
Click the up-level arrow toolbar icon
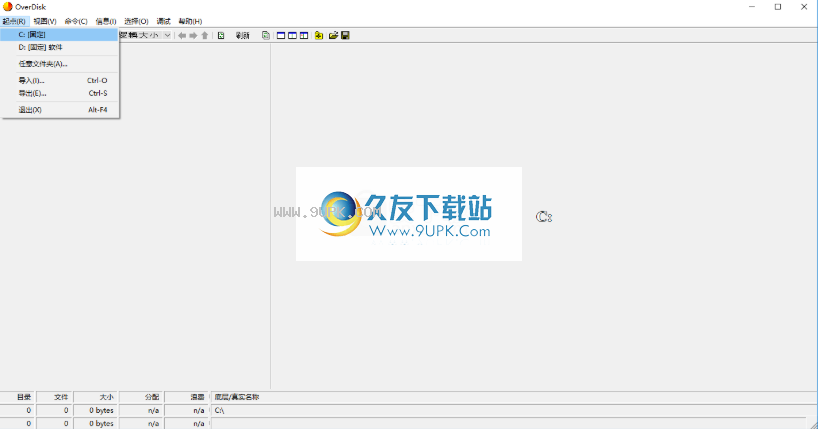[x=205, y=36]
